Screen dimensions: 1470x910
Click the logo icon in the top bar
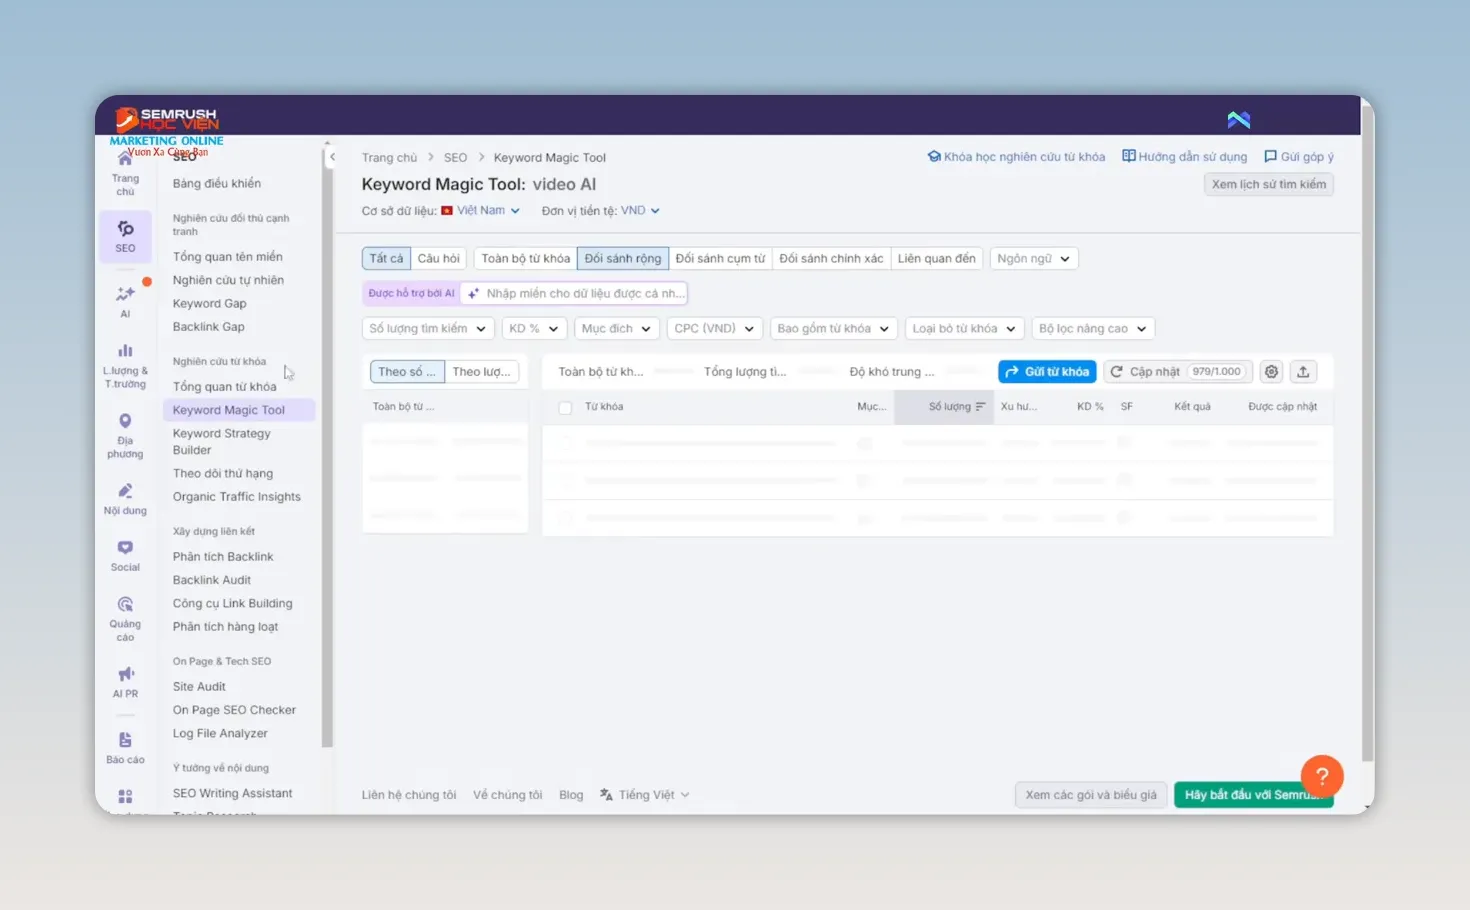coord(1239,120)
